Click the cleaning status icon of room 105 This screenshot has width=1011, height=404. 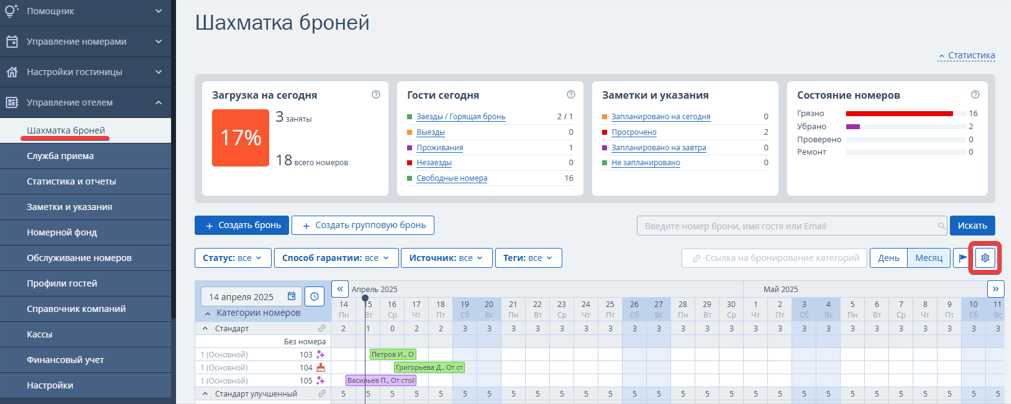[x=320, y=380]
